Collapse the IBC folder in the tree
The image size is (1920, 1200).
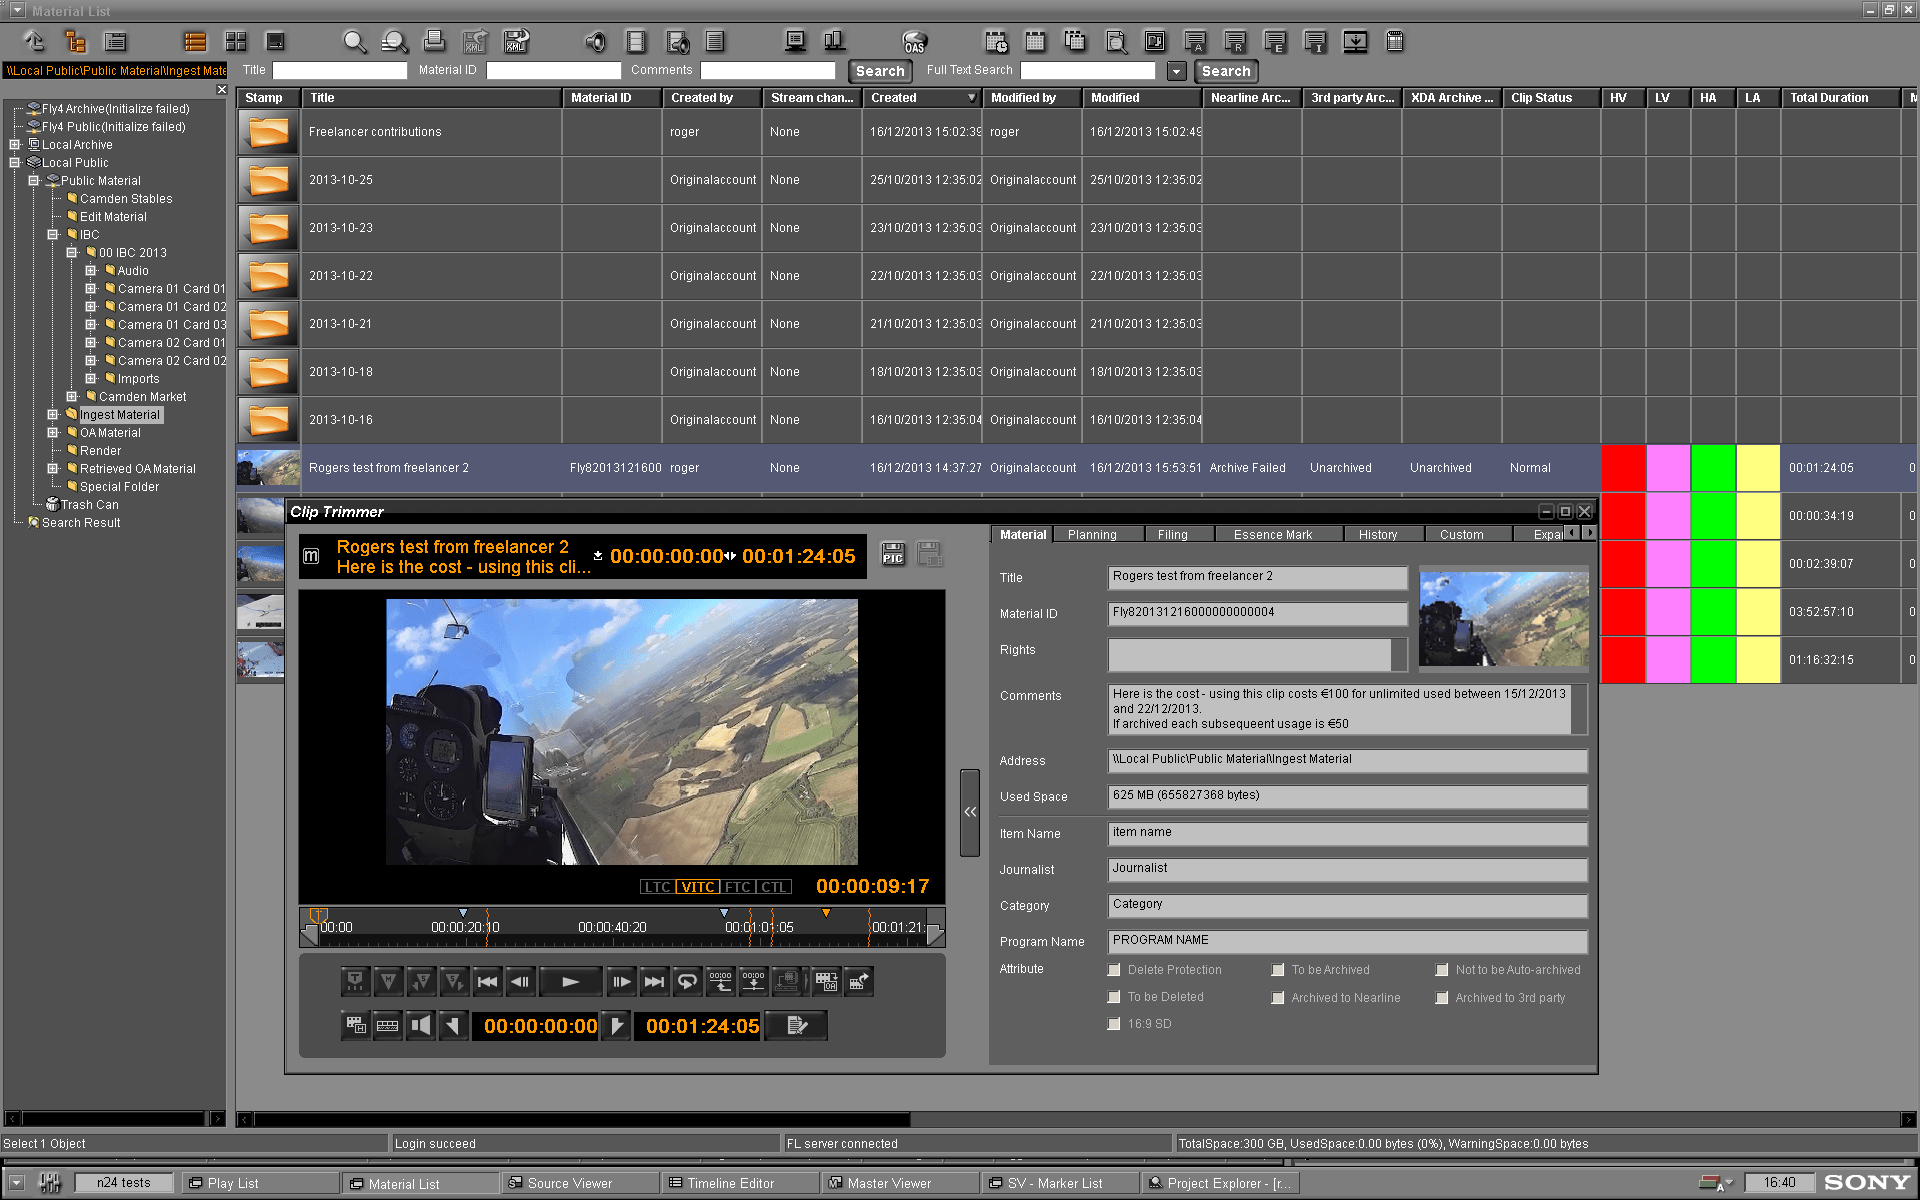click(x=53, y=235)
